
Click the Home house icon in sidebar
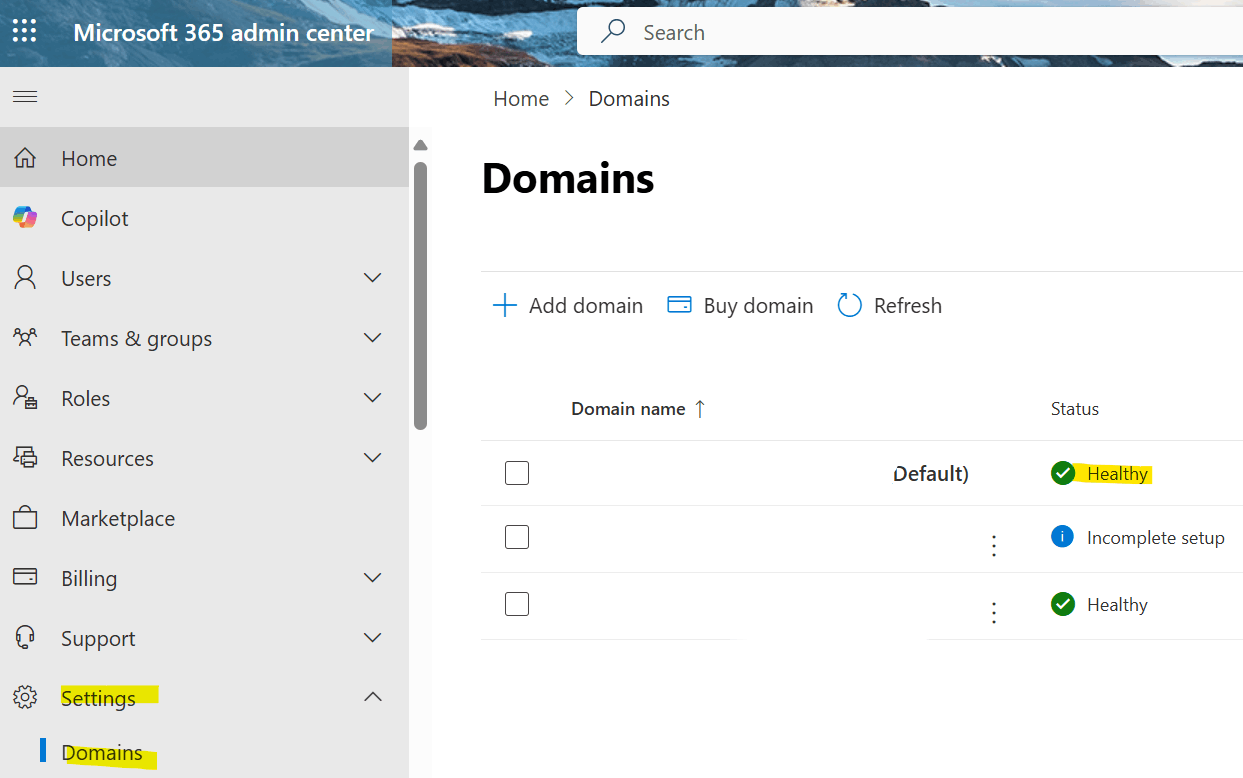25,158
